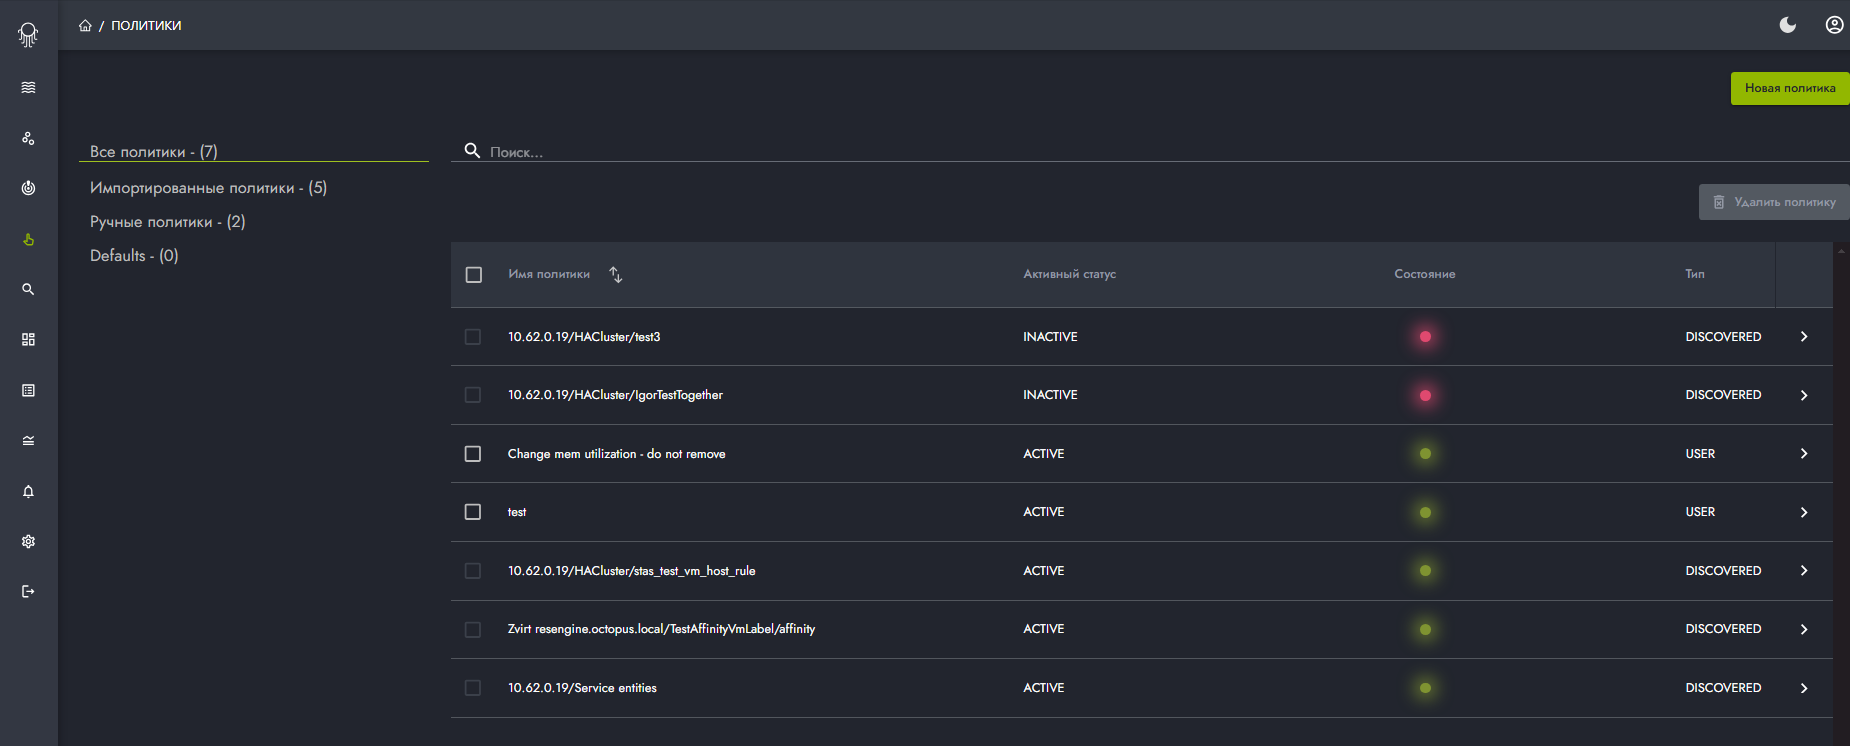The height and width of the screenshot is (746, 1850).
Task: Check the box for the test policy
Action: click(x=473, y=512)
